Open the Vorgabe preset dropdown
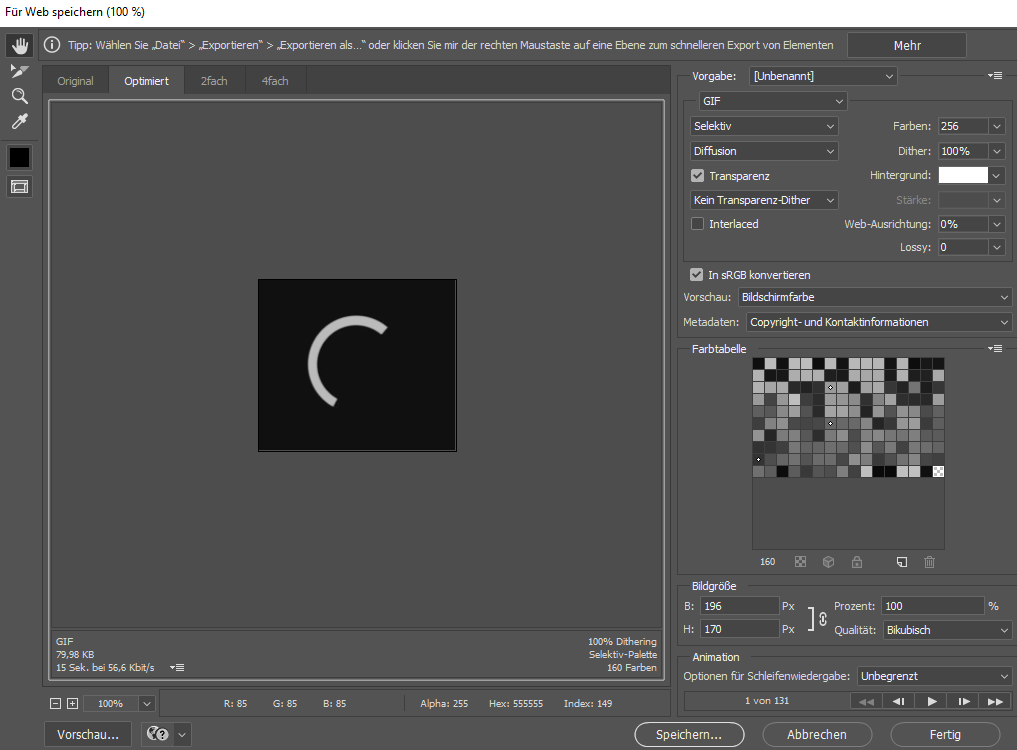 (823, 76)
